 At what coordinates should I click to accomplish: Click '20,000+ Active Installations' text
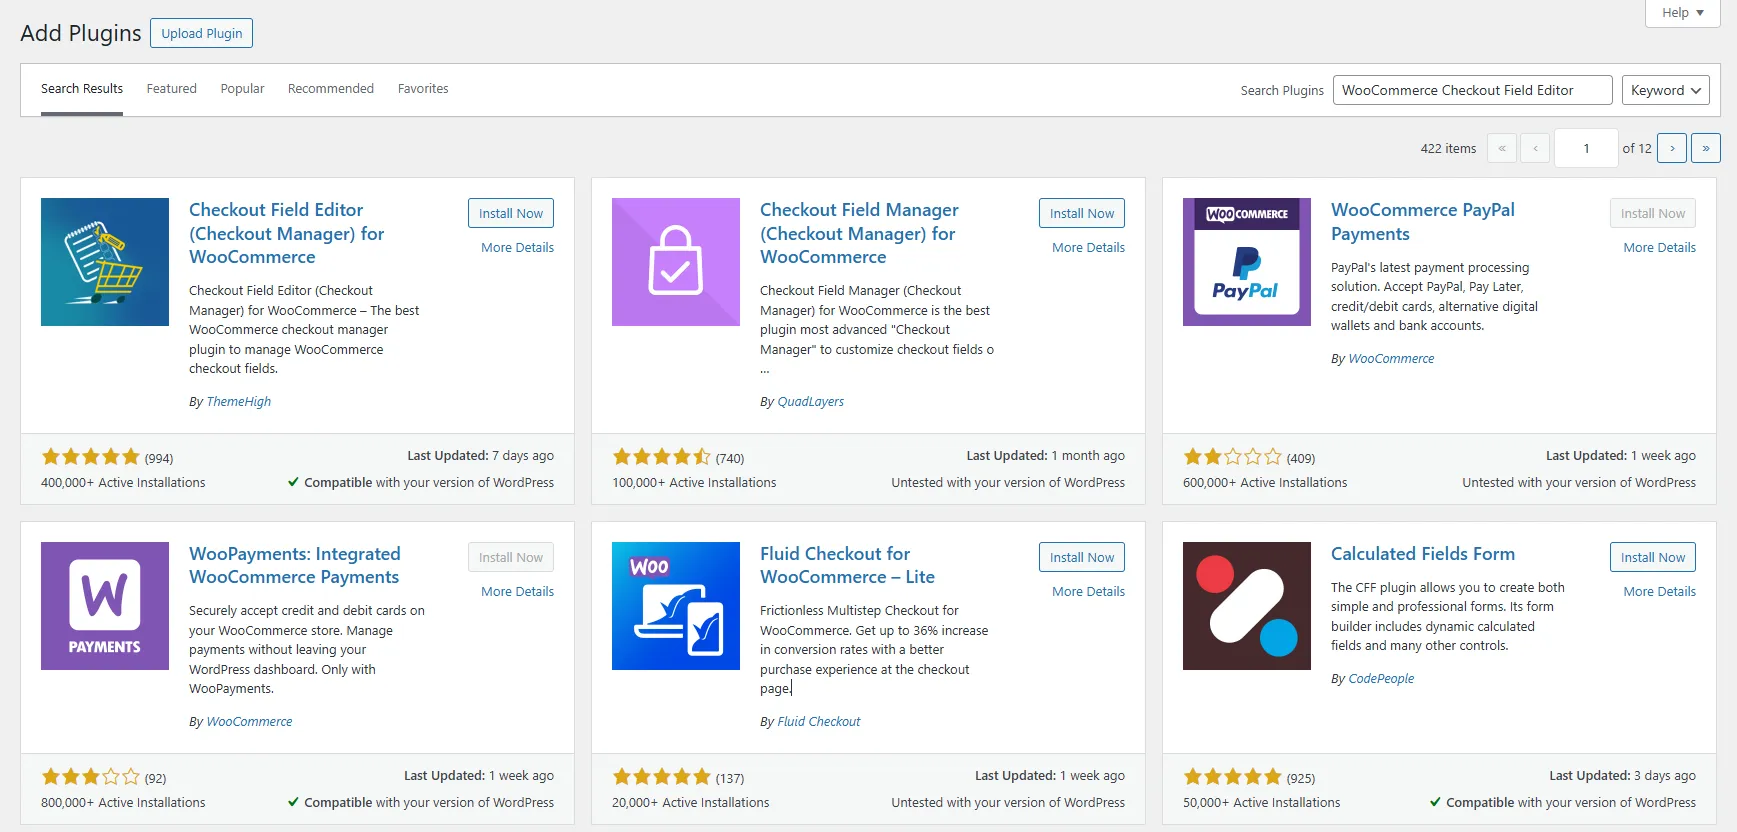691,803
